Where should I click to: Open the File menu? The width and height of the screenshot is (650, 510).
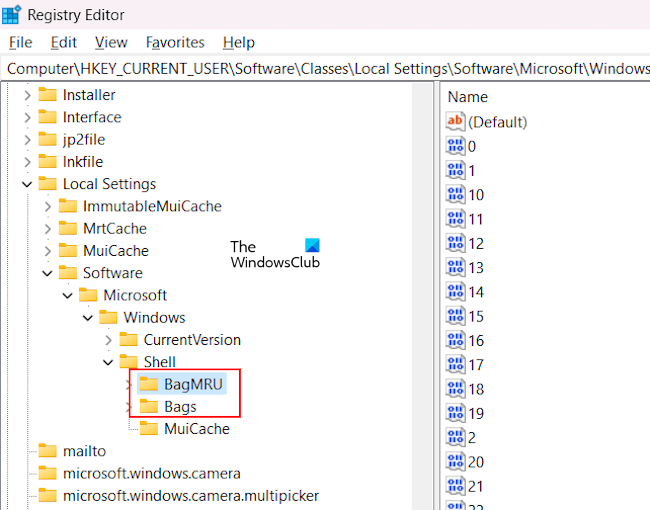(x=20, y=42)
